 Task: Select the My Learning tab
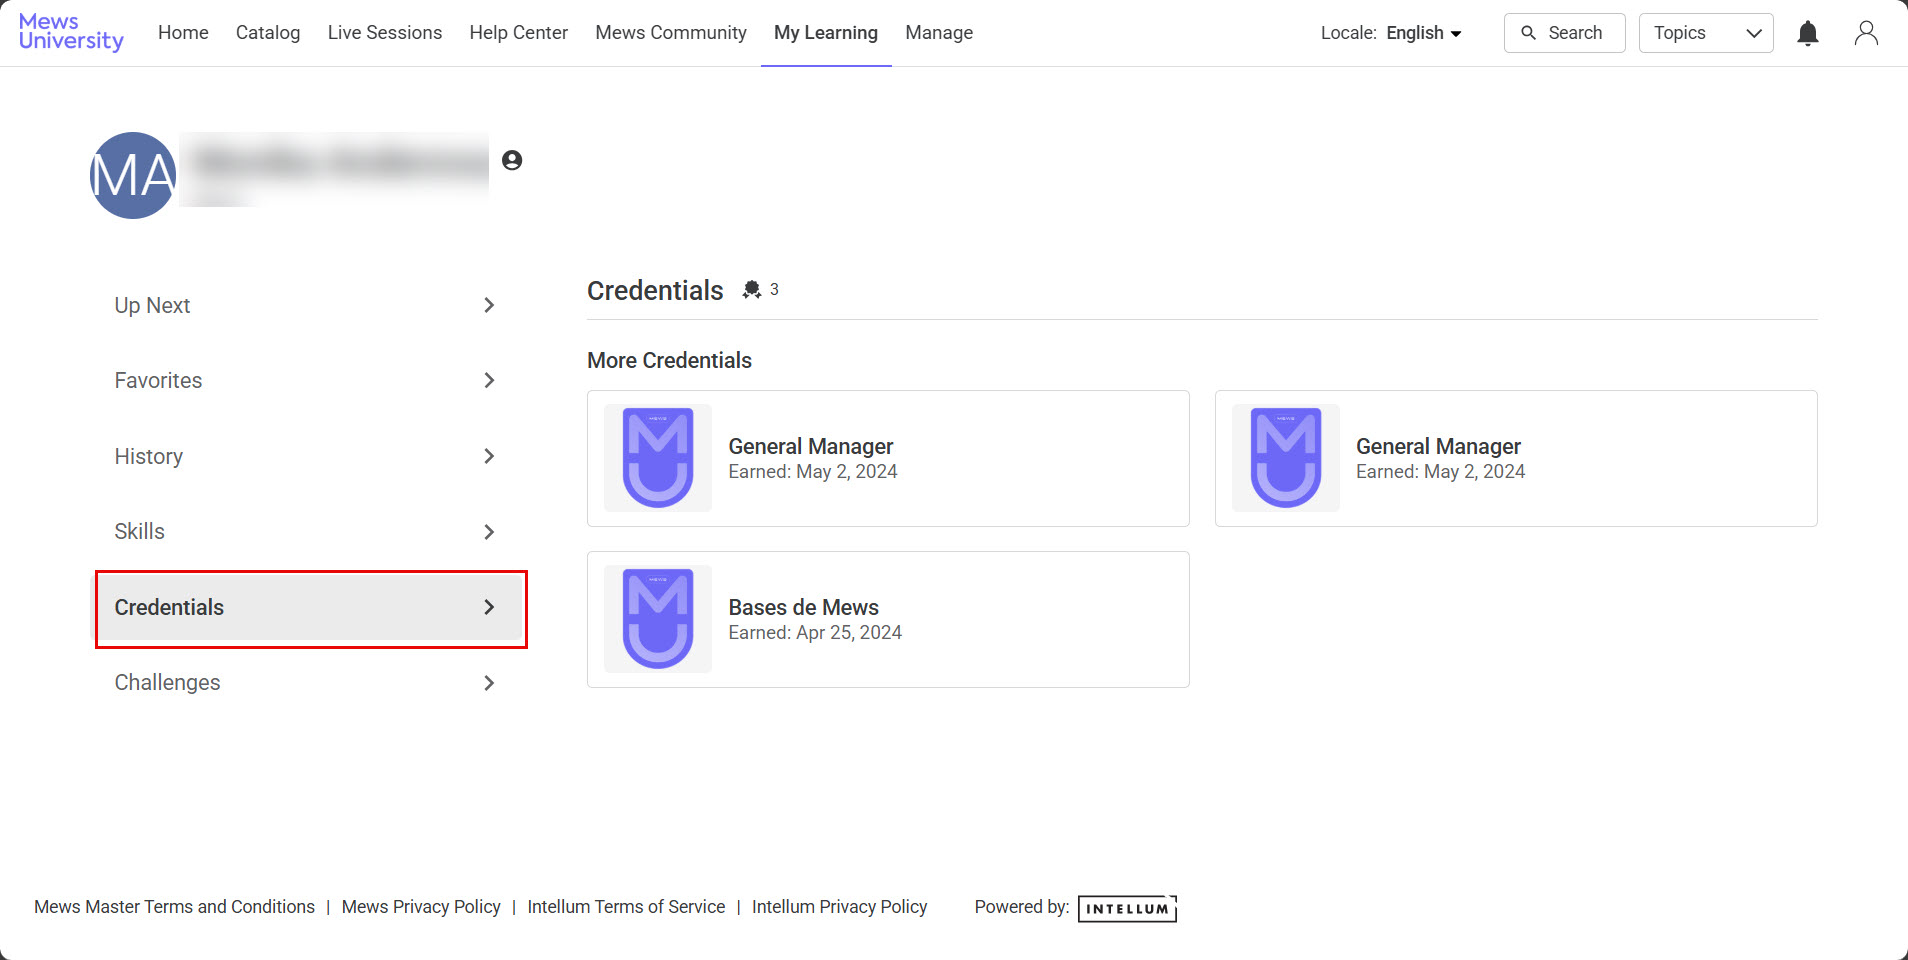pyautogui.click(x=826, y=33)
